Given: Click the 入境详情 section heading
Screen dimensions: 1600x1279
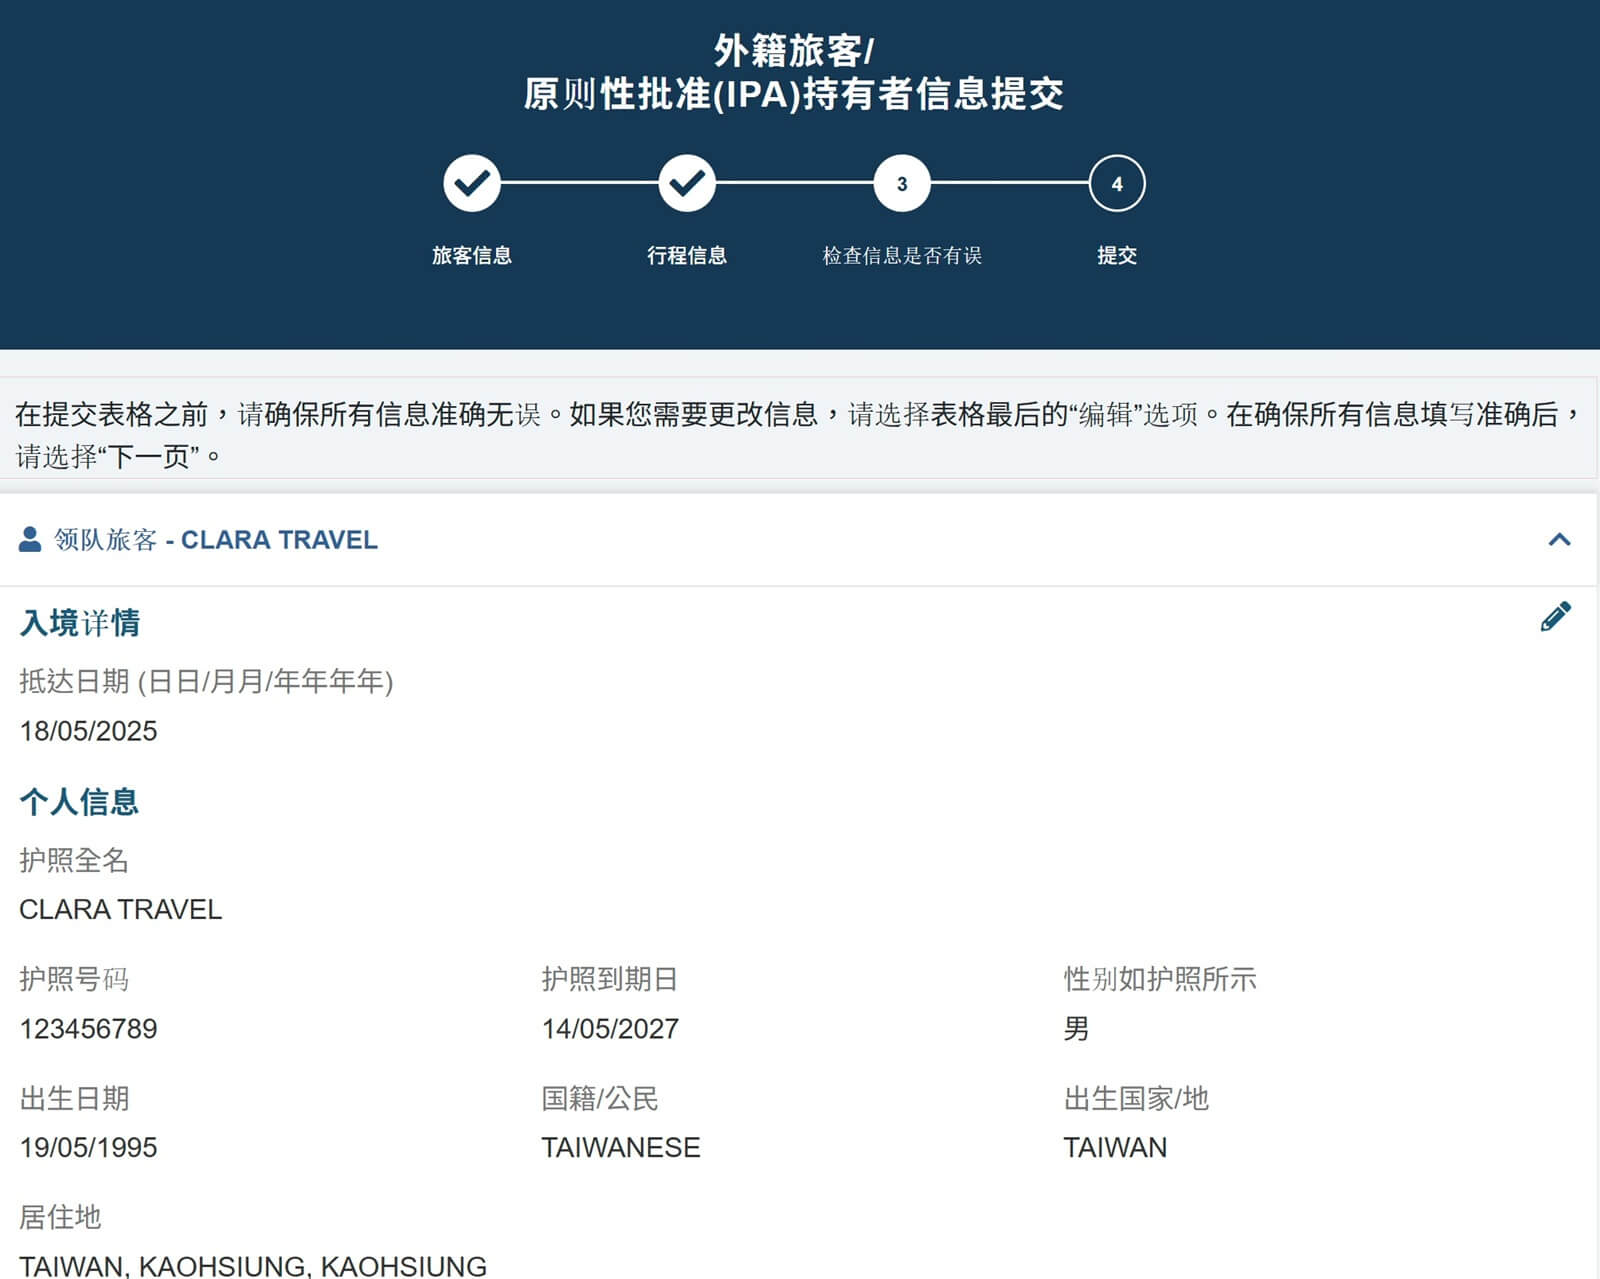Looking at the screenshot, I should point(80,622).
